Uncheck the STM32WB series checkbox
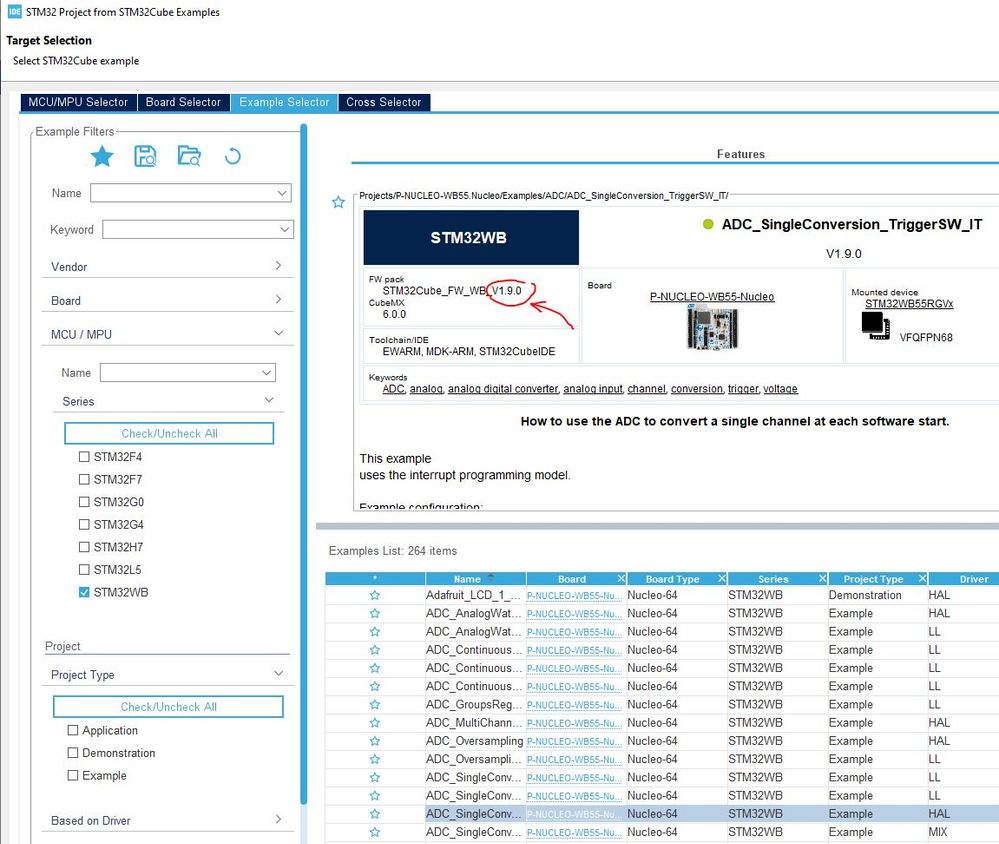 click(83, 592)
